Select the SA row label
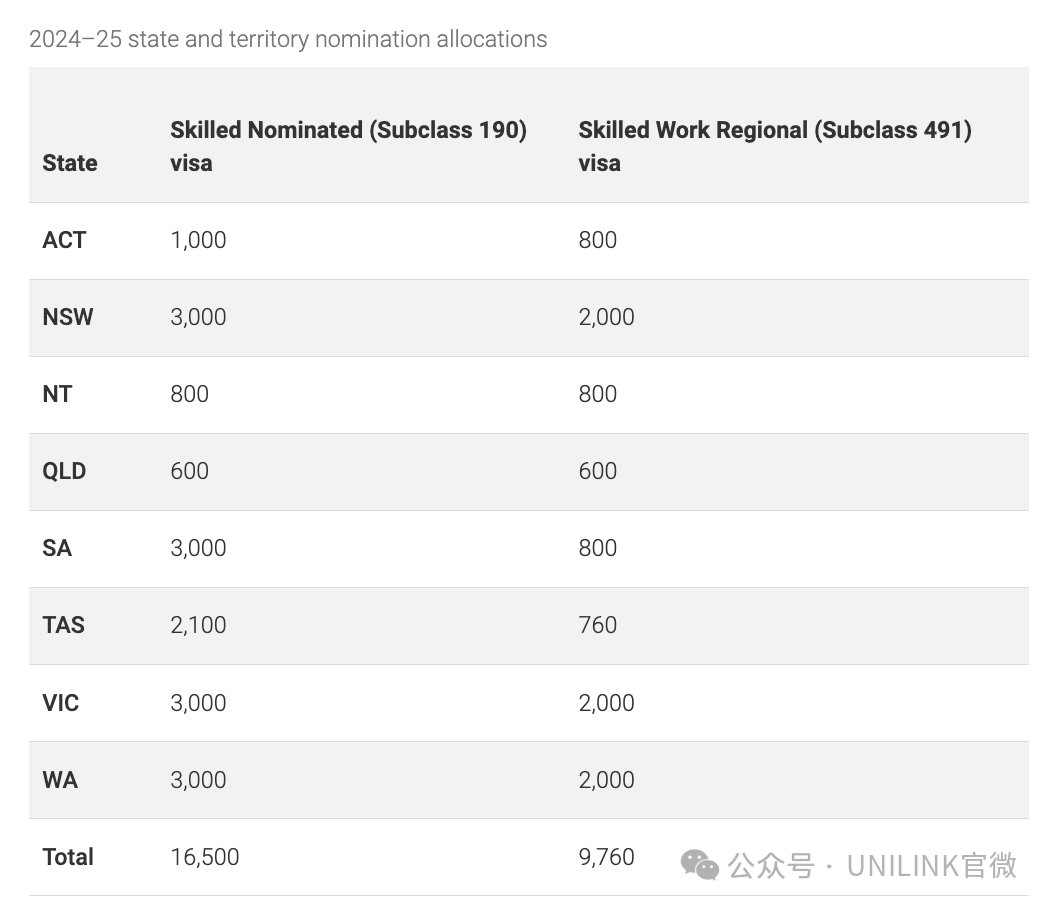Screen dimensions: 1050x908 [57, 548]
